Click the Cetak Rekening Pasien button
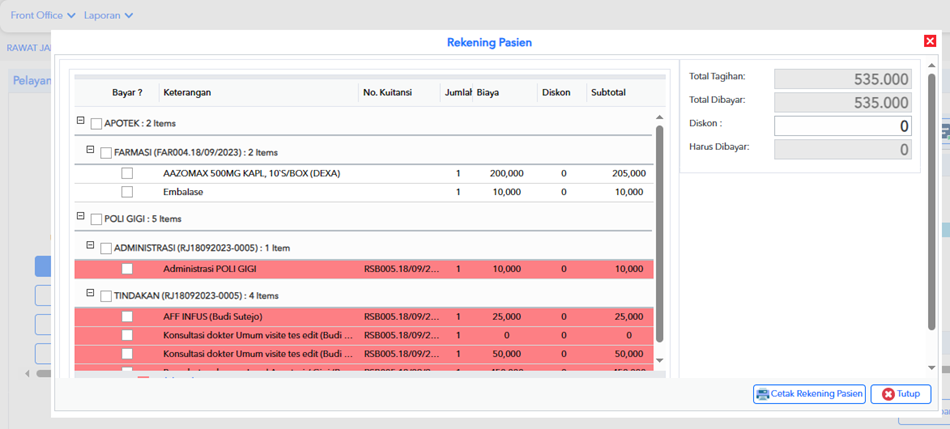Image resolution: width=950 pixels, height=429 pixels. 809,394
